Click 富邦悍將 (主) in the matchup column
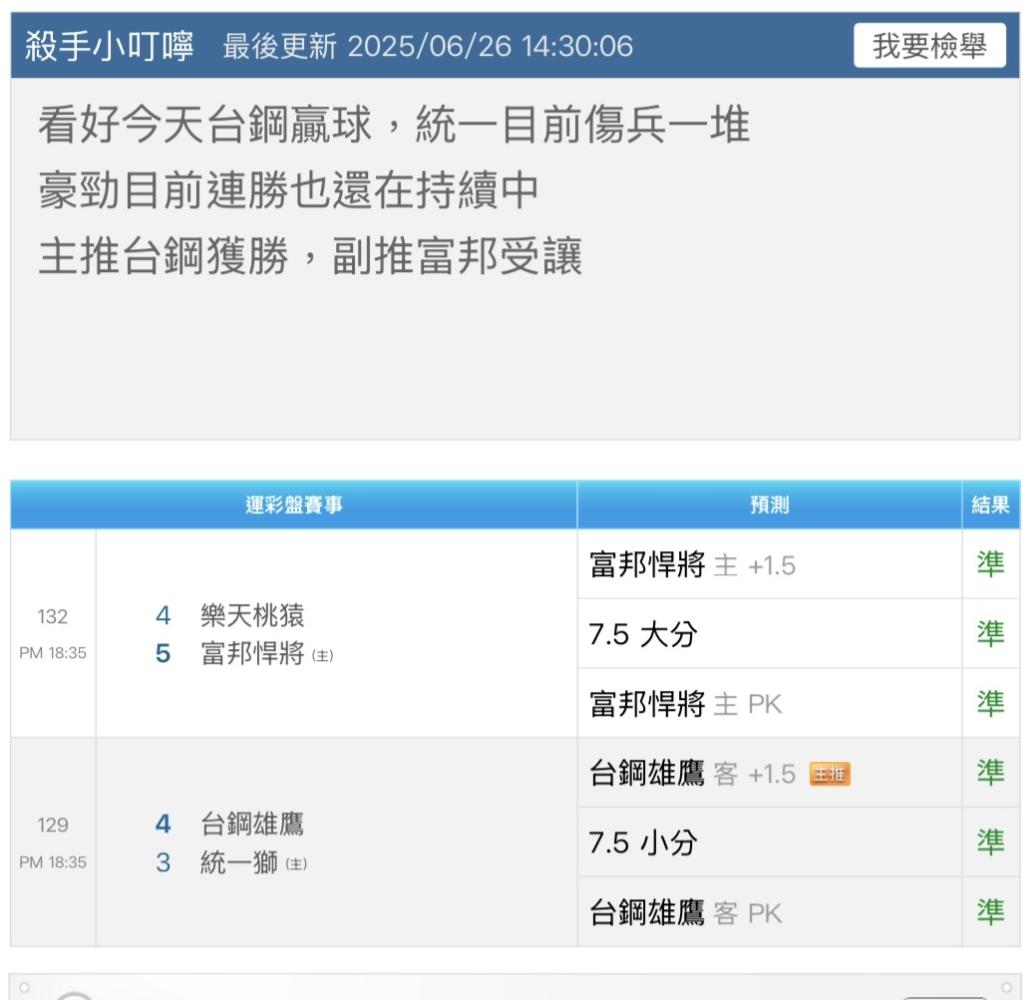Screen dimensions: 1029x1000 click(x=267, y=654)
